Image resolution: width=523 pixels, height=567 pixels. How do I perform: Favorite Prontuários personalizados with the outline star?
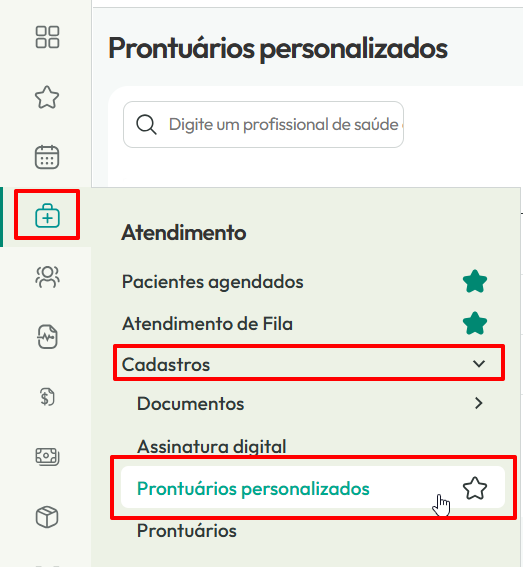pyautogui.click(x=475, y=488)
